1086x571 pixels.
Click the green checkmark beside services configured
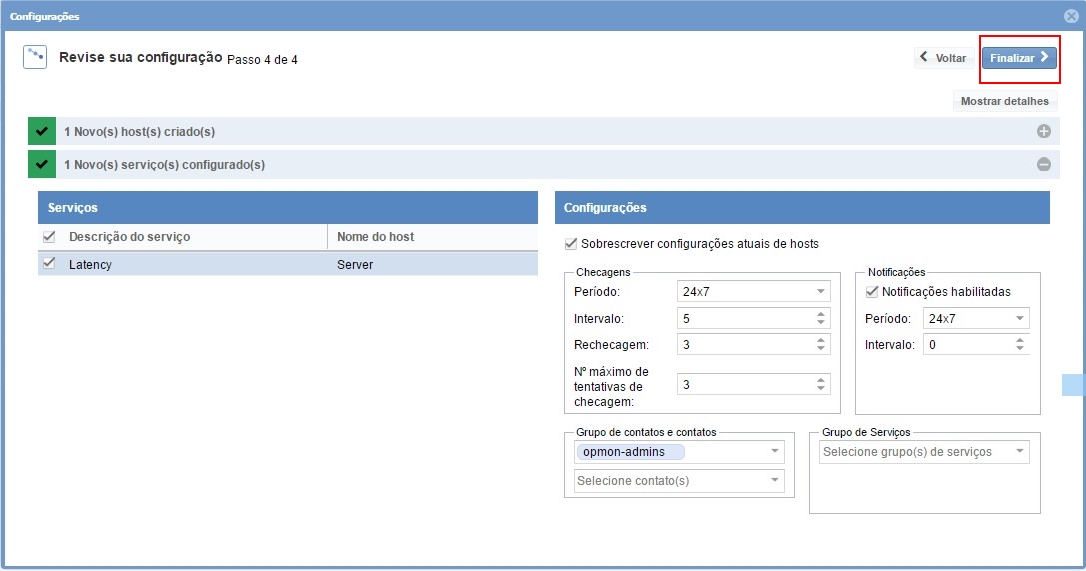click(x=42, y=164)
